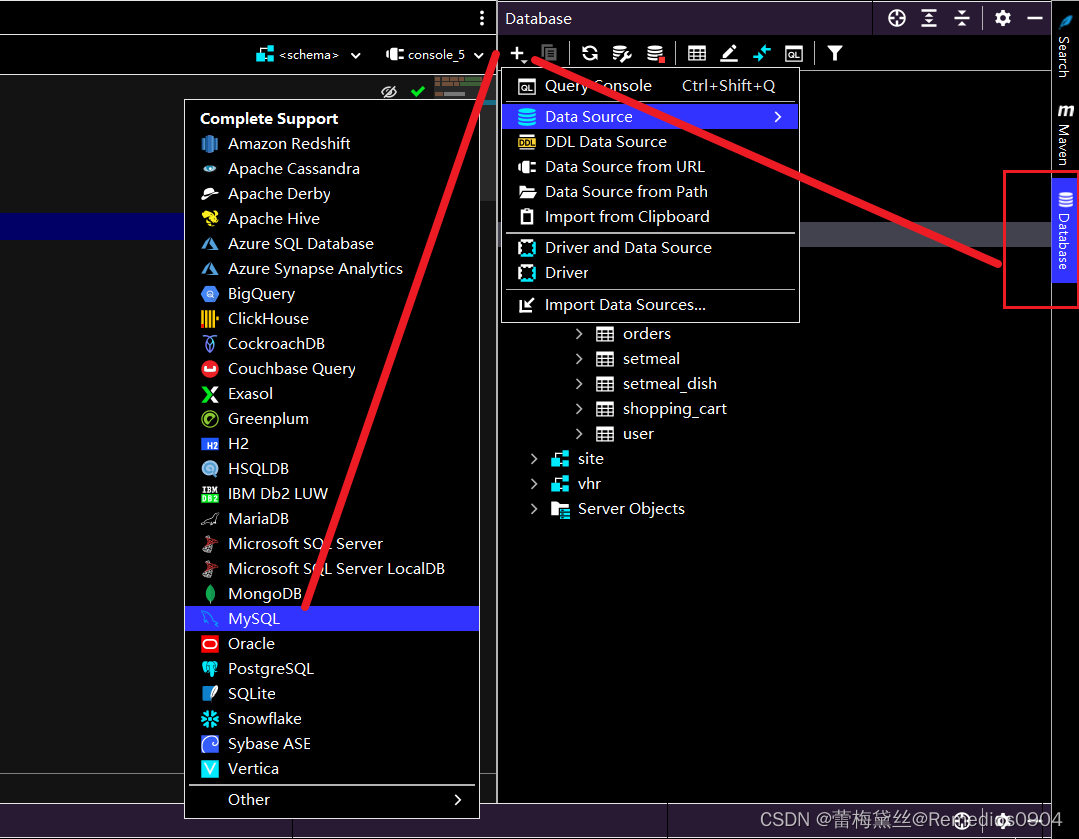Select the Server Objects folder
The image size is (1079, 839).
(631, 509)
